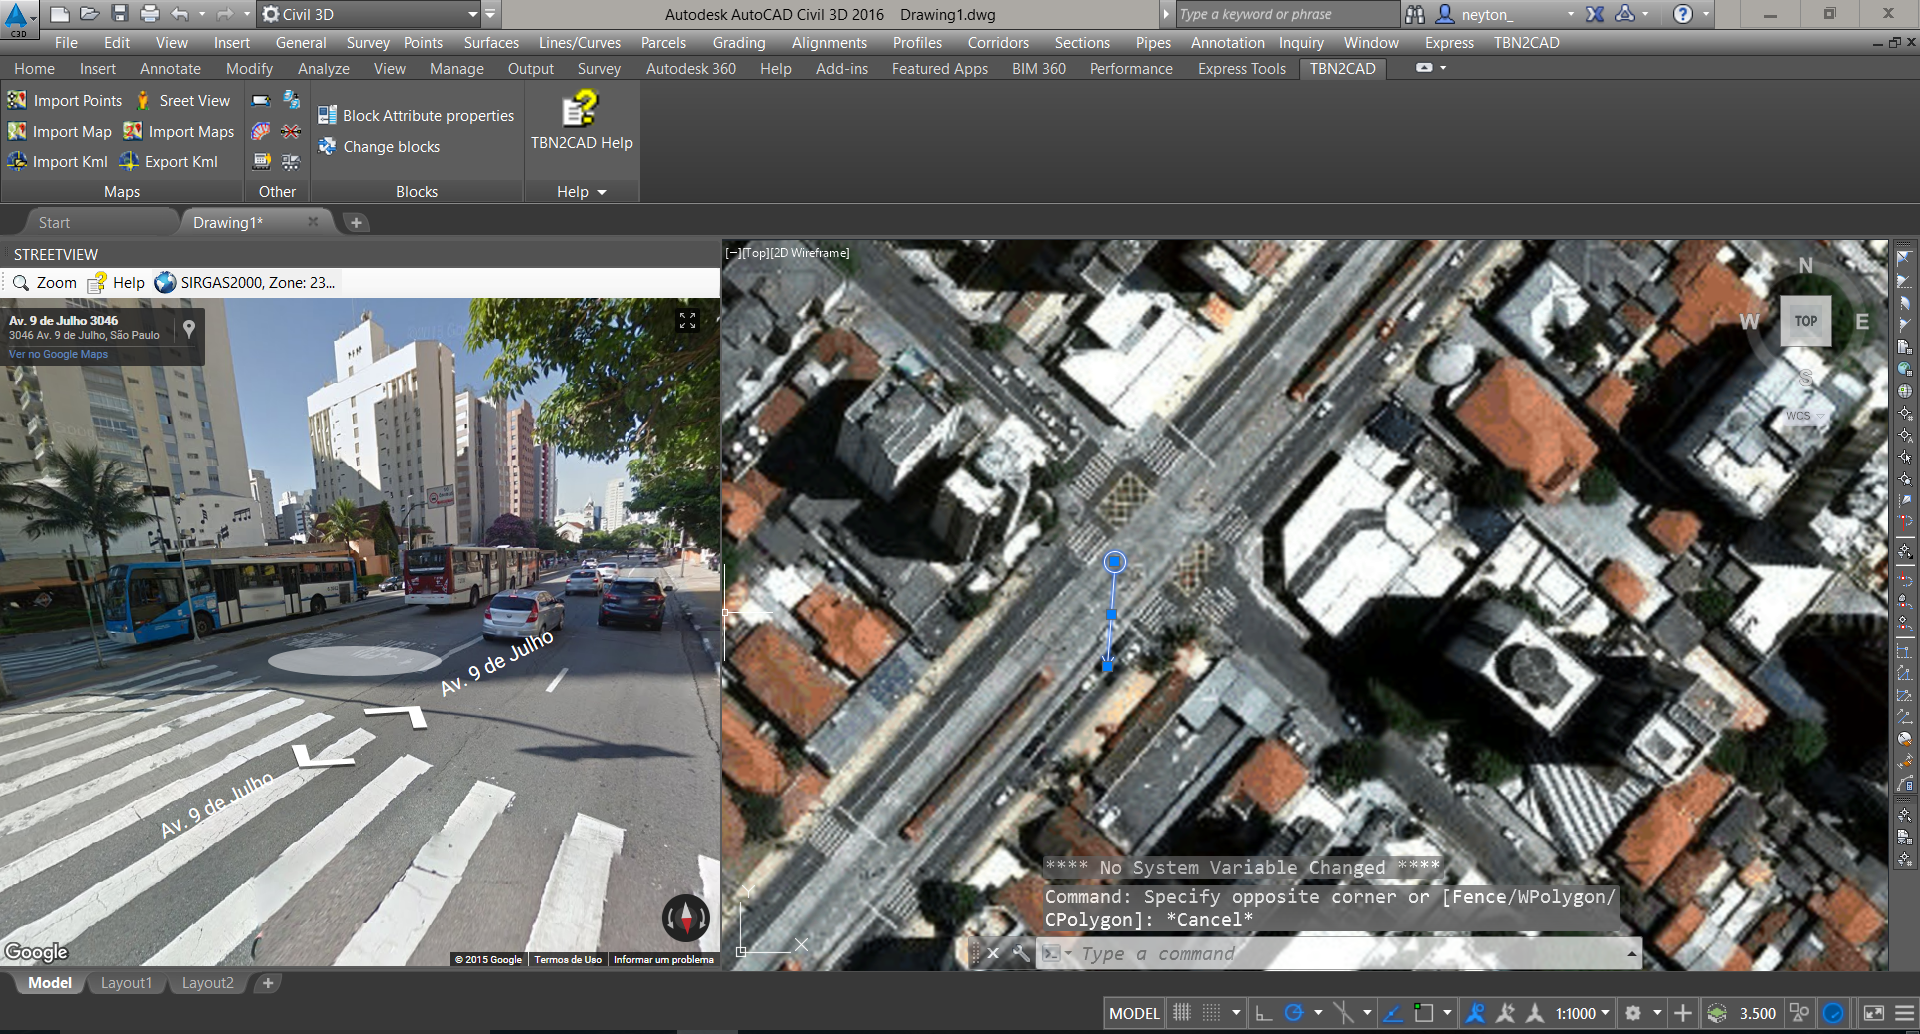Switch to the Layout1 tab
The height and width of the screenshot is (1034, 1920).
(x=126, y=983)
